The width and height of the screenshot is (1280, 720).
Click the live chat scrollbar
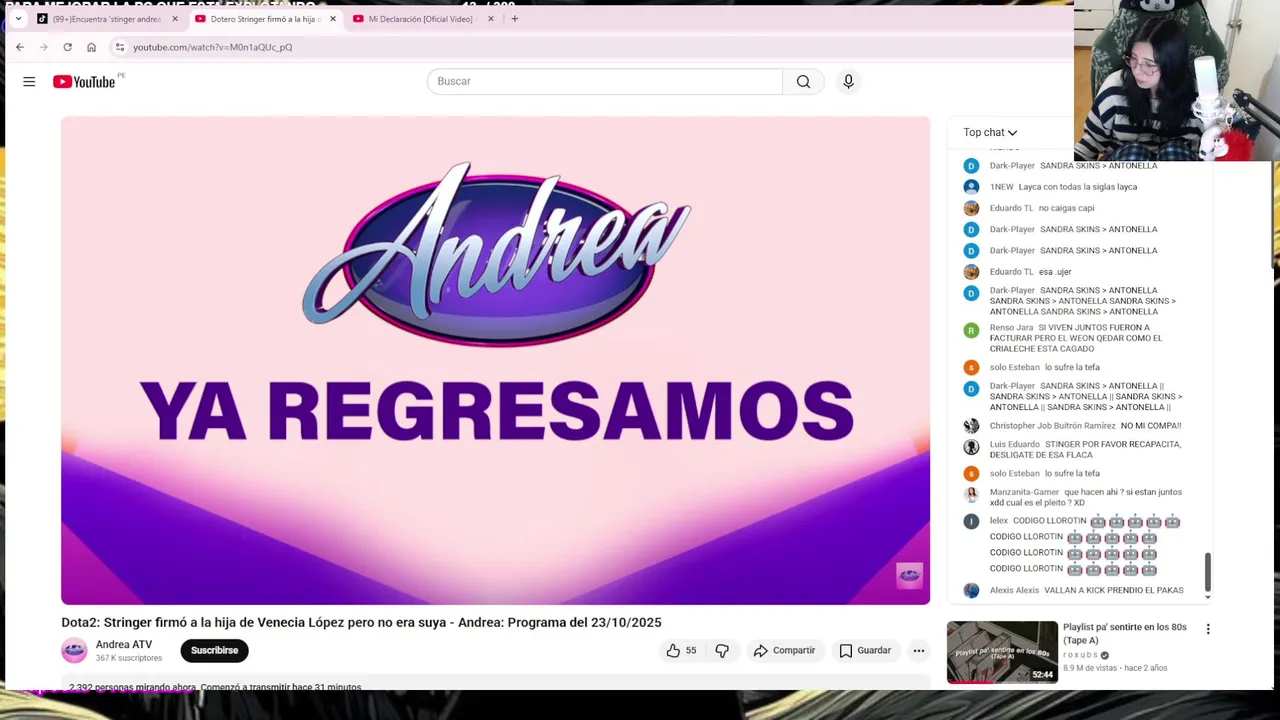click(1207, 572)
